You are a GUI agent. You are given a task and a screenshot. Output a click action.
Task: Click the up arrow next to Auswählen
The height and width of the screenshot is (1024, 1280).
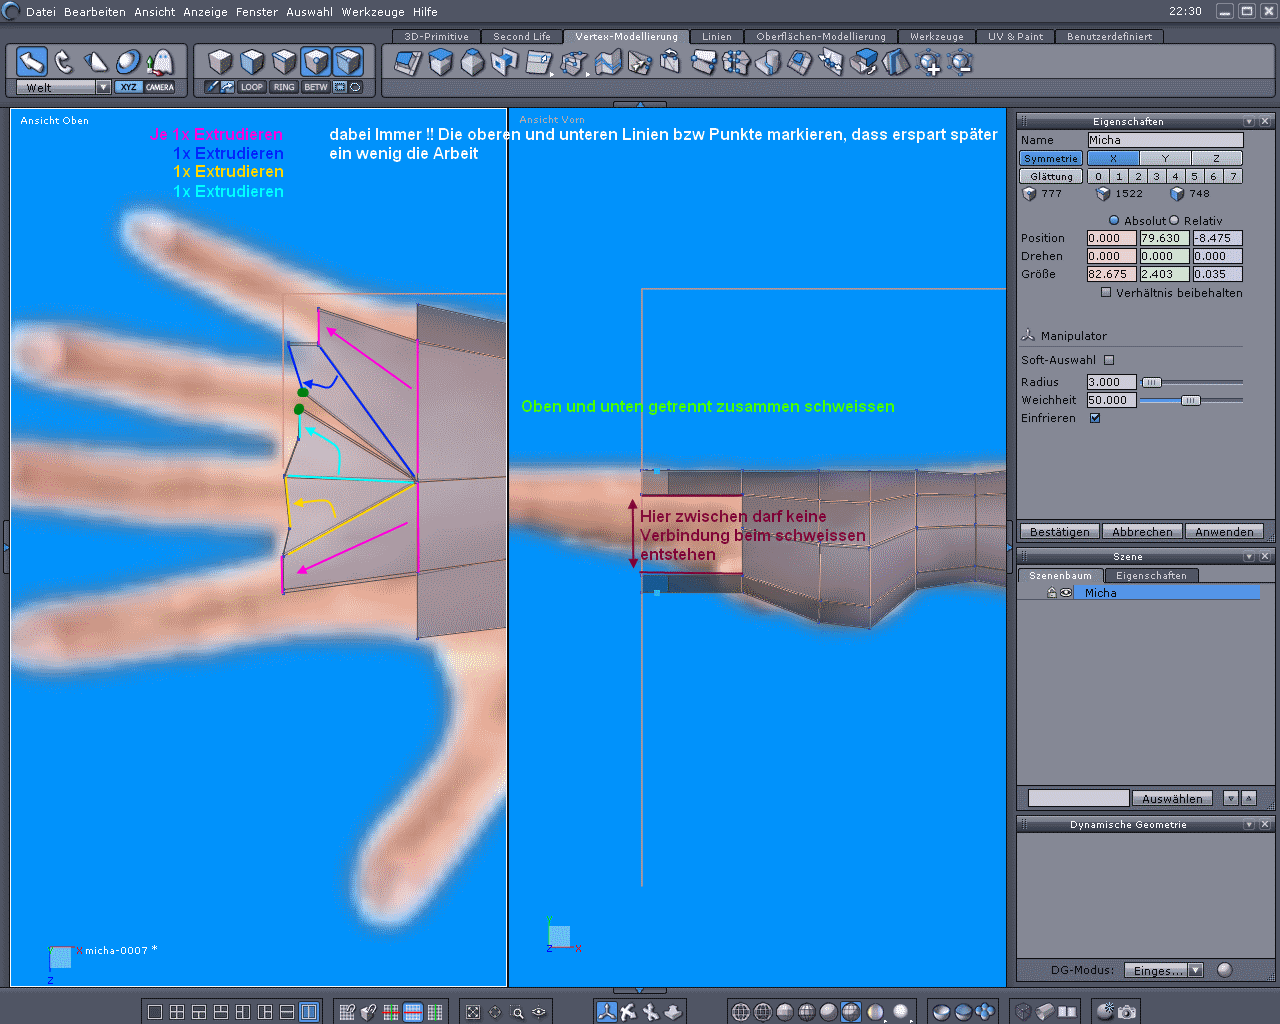point(1248,798)
